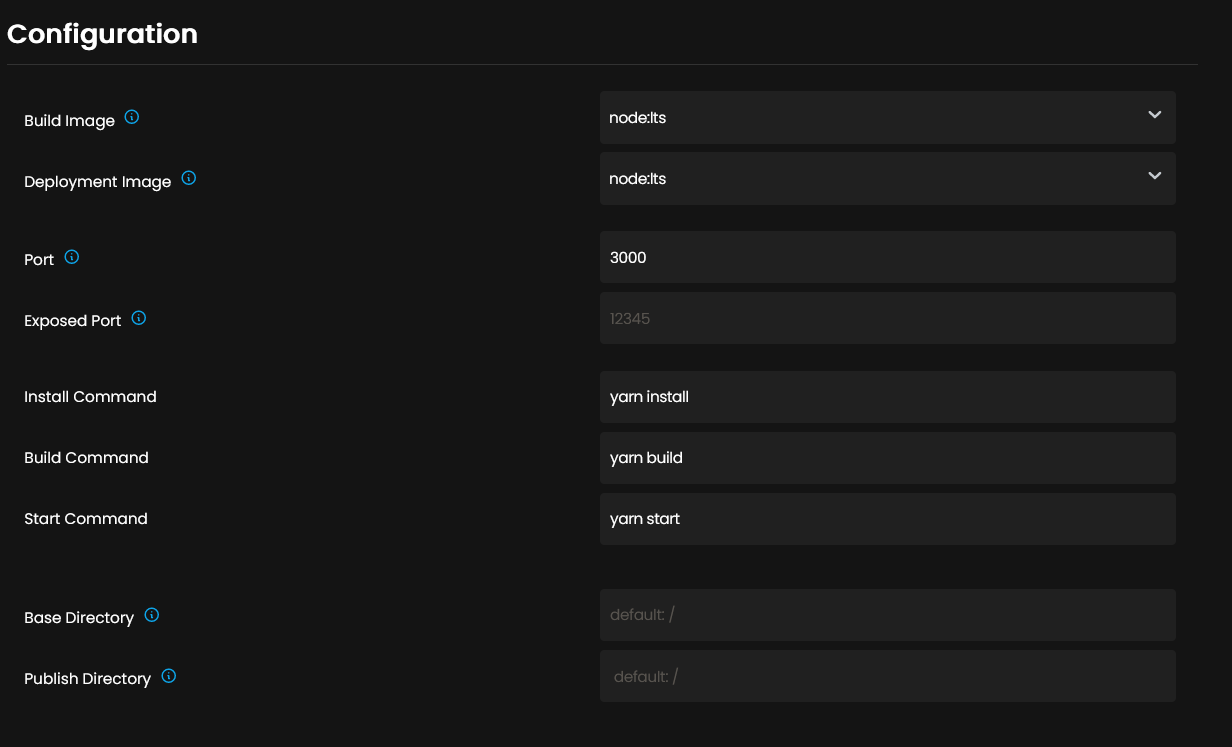Click the Publish Directory input field
1232x747 pixels.
(887, 675)
